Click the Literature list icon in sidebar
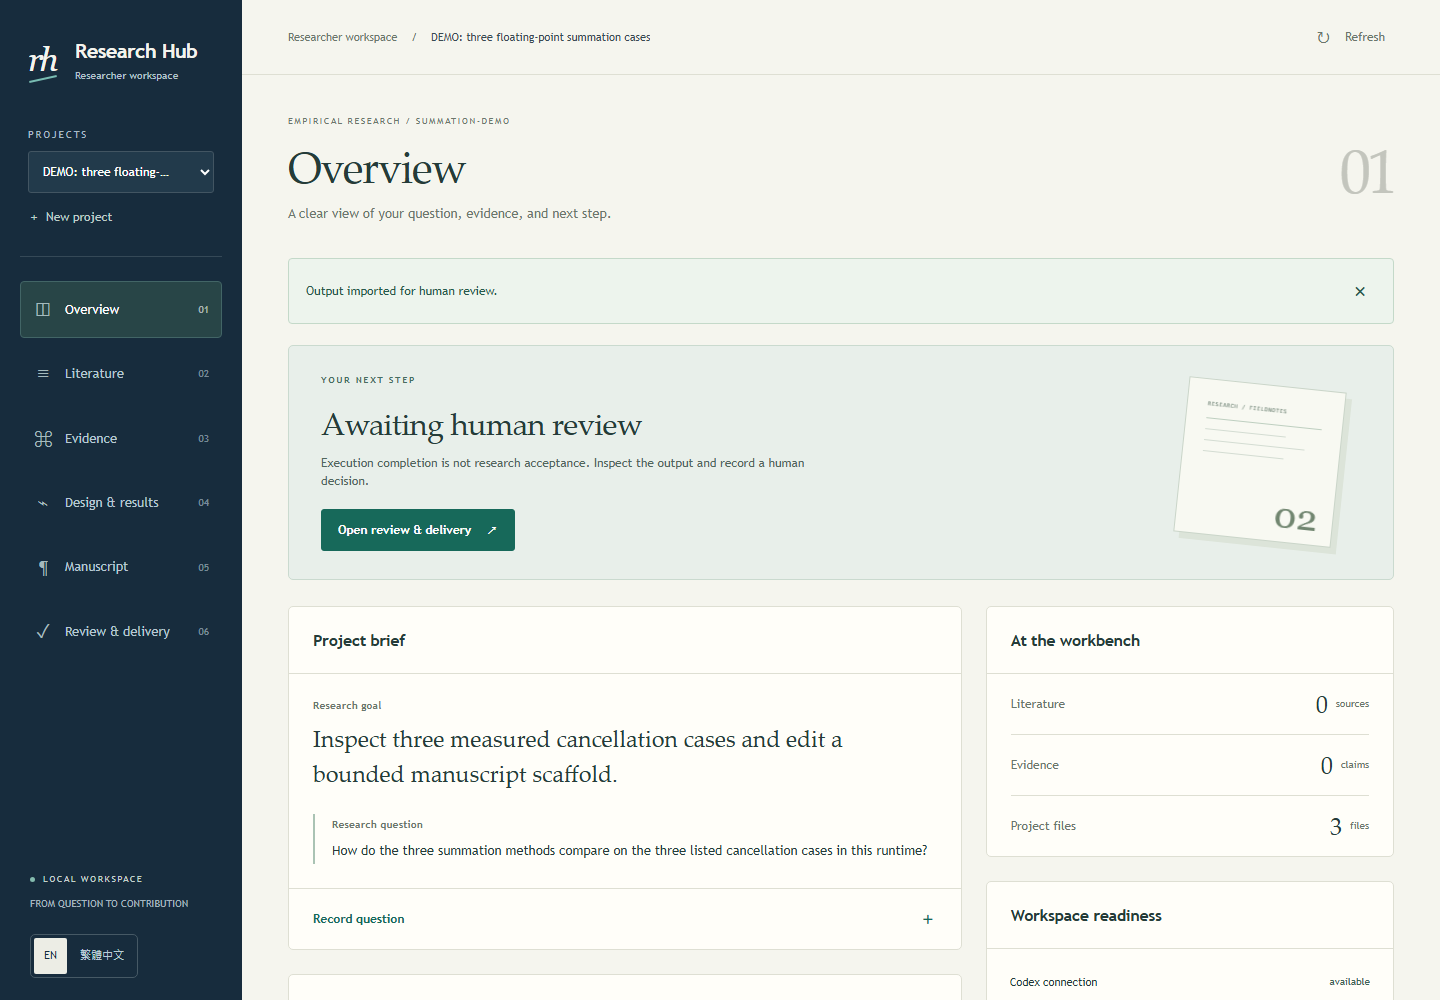 tap(43, 374)
